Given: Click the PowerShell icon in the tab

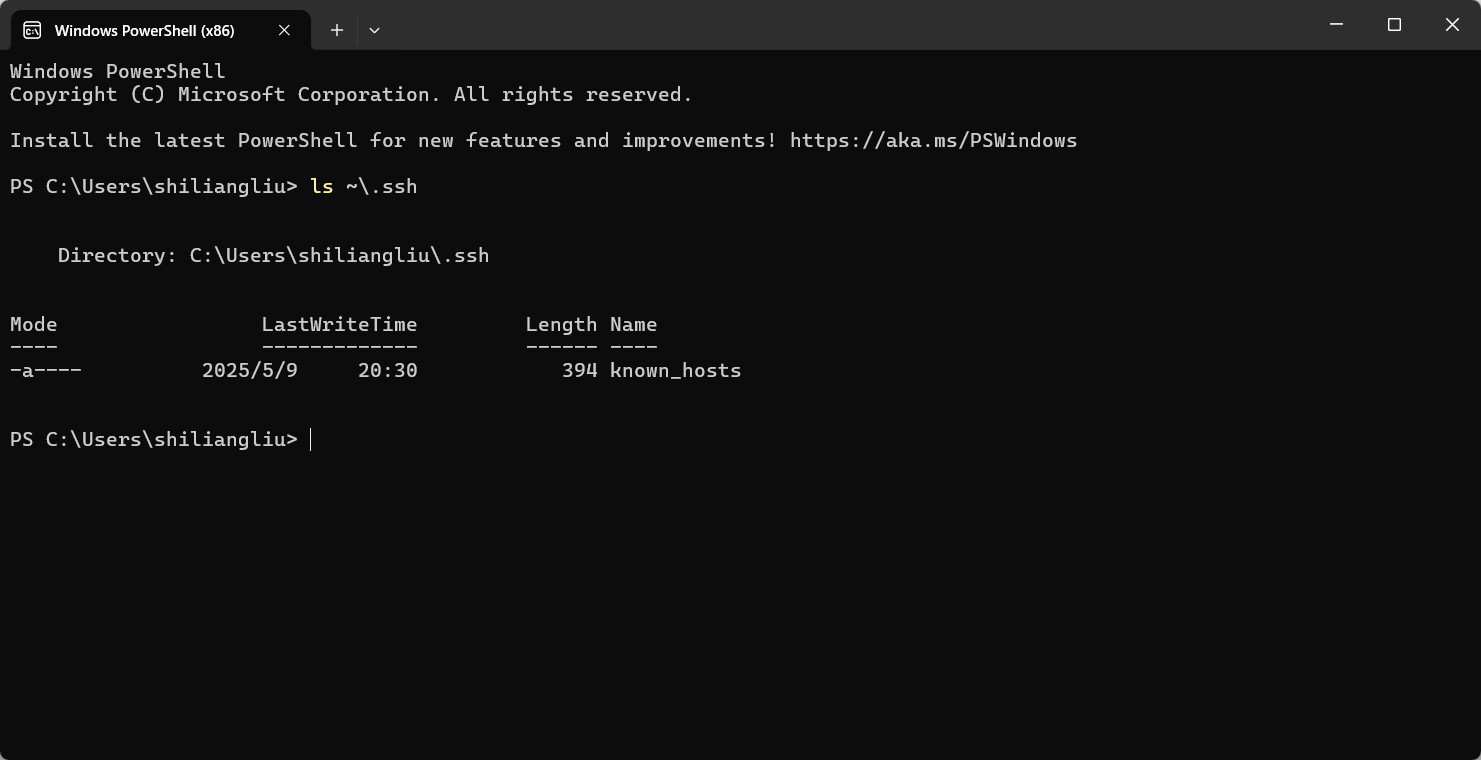Looking at the screenshot, I should tap(32, 30).
